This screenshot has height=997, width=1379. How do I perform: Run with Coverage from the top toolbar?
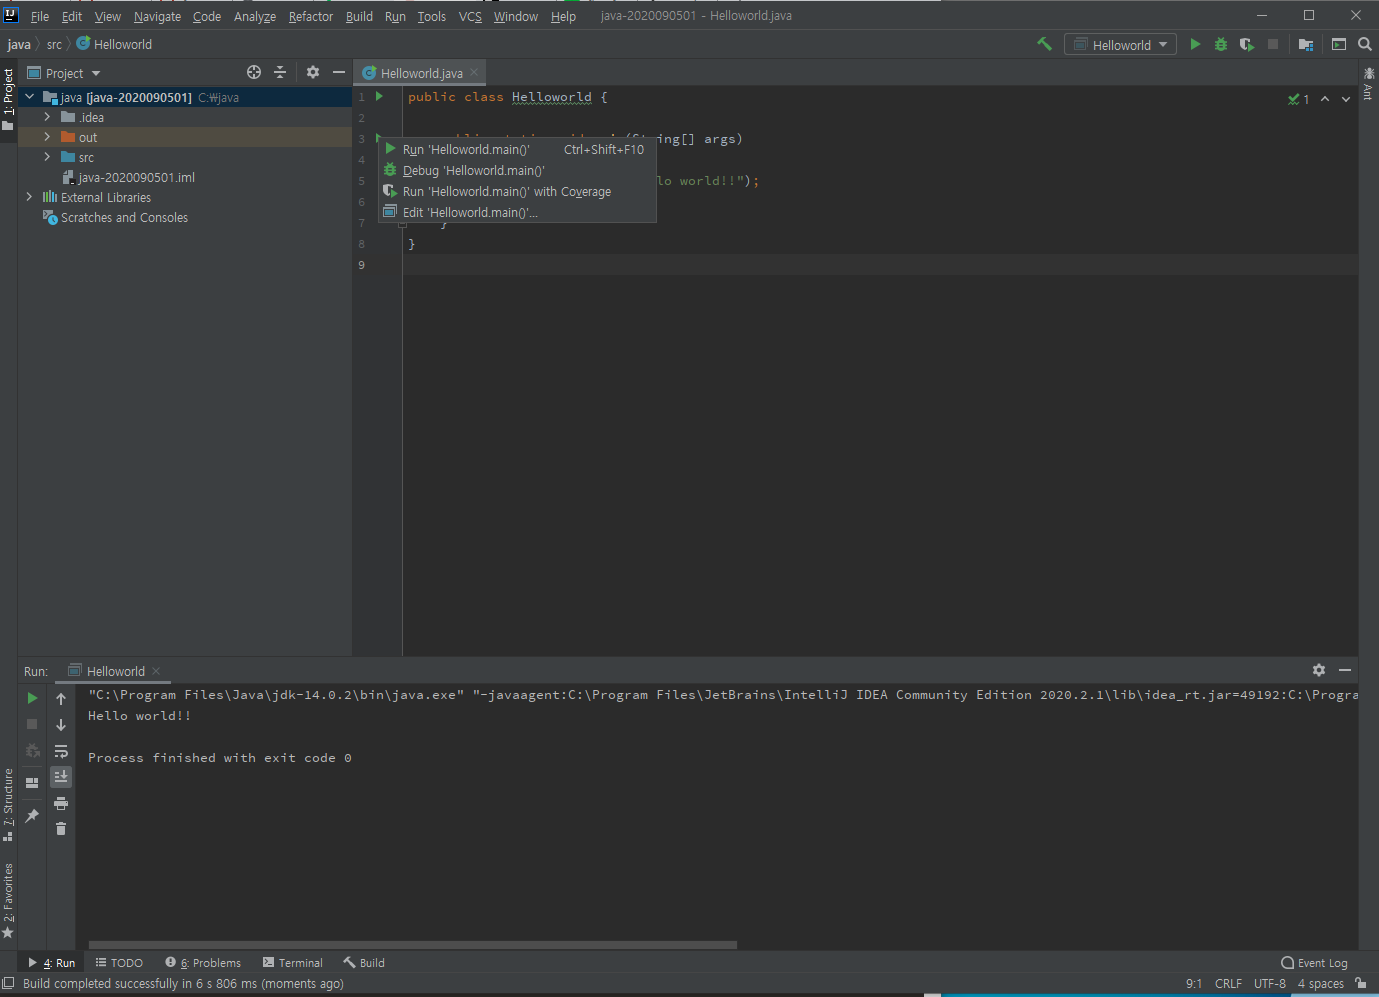tap(1247, 44)
